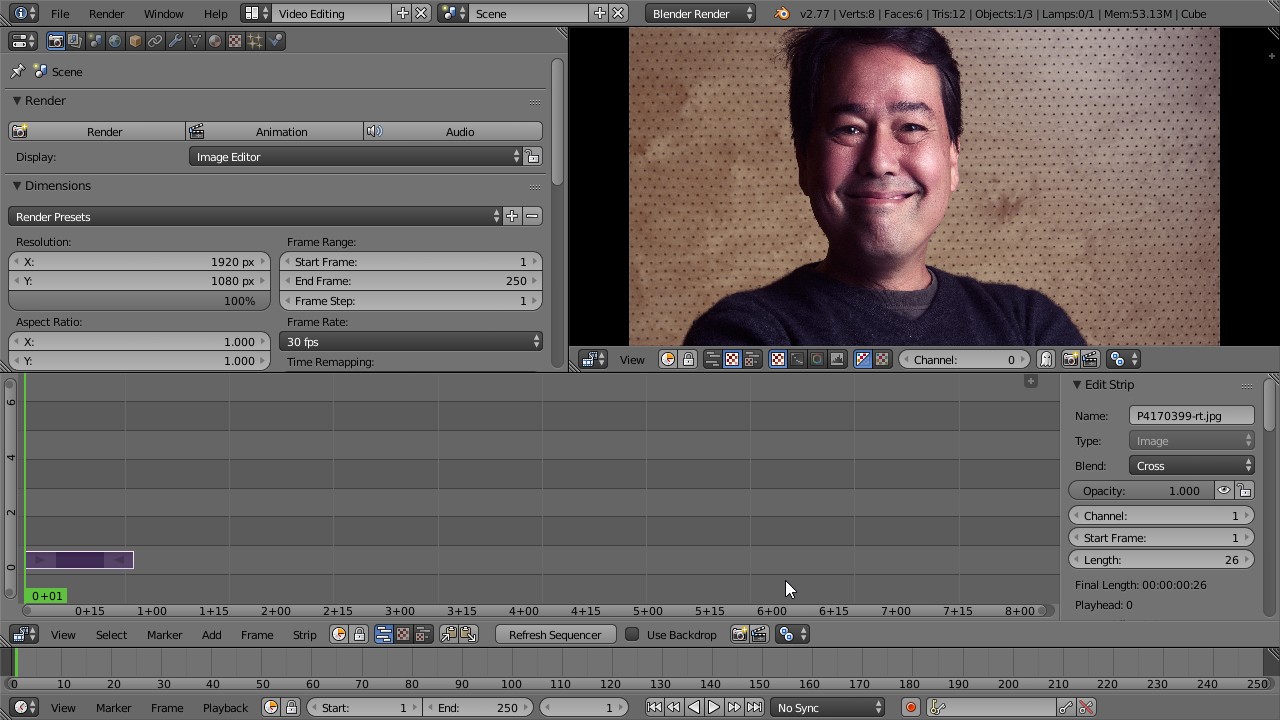
Task: Open the Strip menu in sequencer
Action: (304, 634)
